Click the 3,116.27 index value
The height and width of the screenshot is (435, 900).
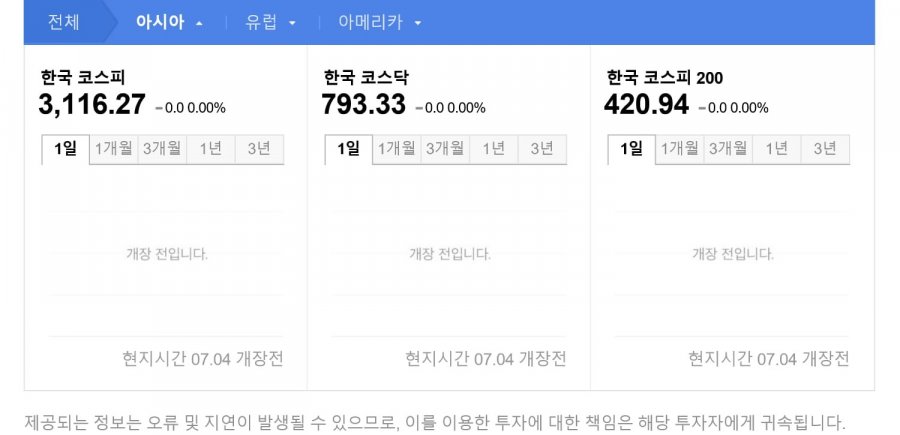point(92,105)
